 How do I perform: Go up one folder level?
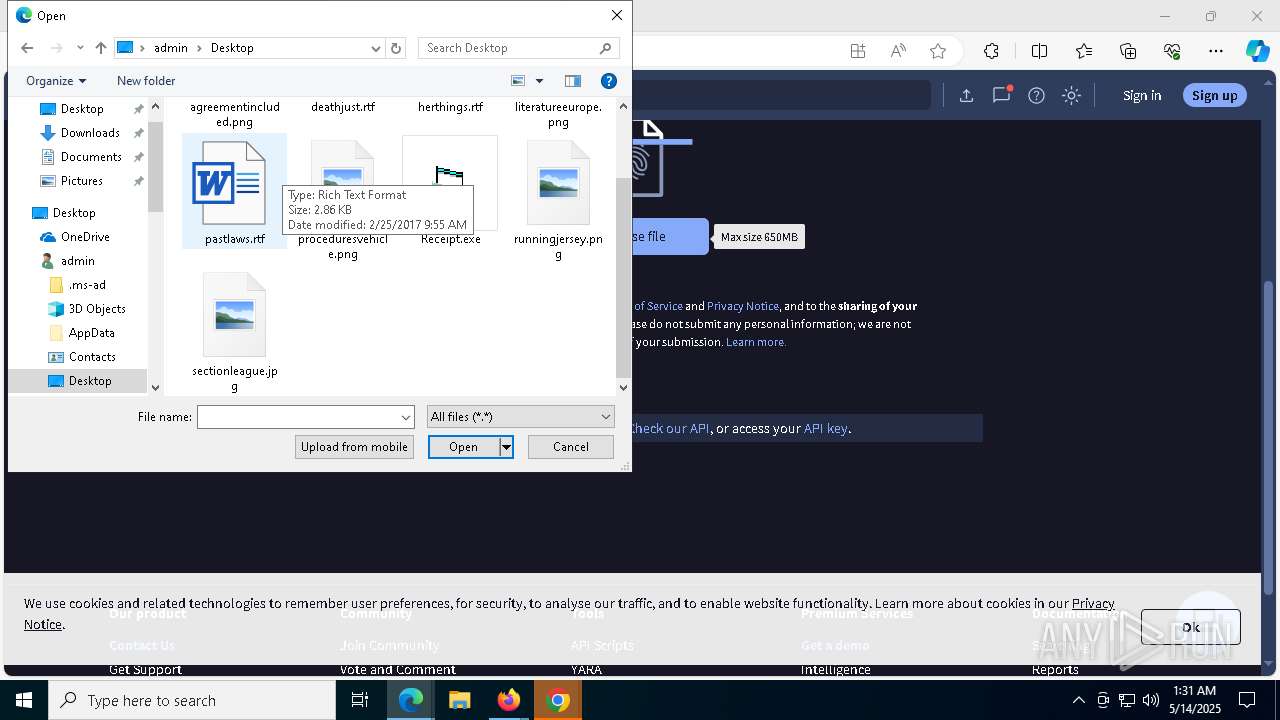point(101,48)
